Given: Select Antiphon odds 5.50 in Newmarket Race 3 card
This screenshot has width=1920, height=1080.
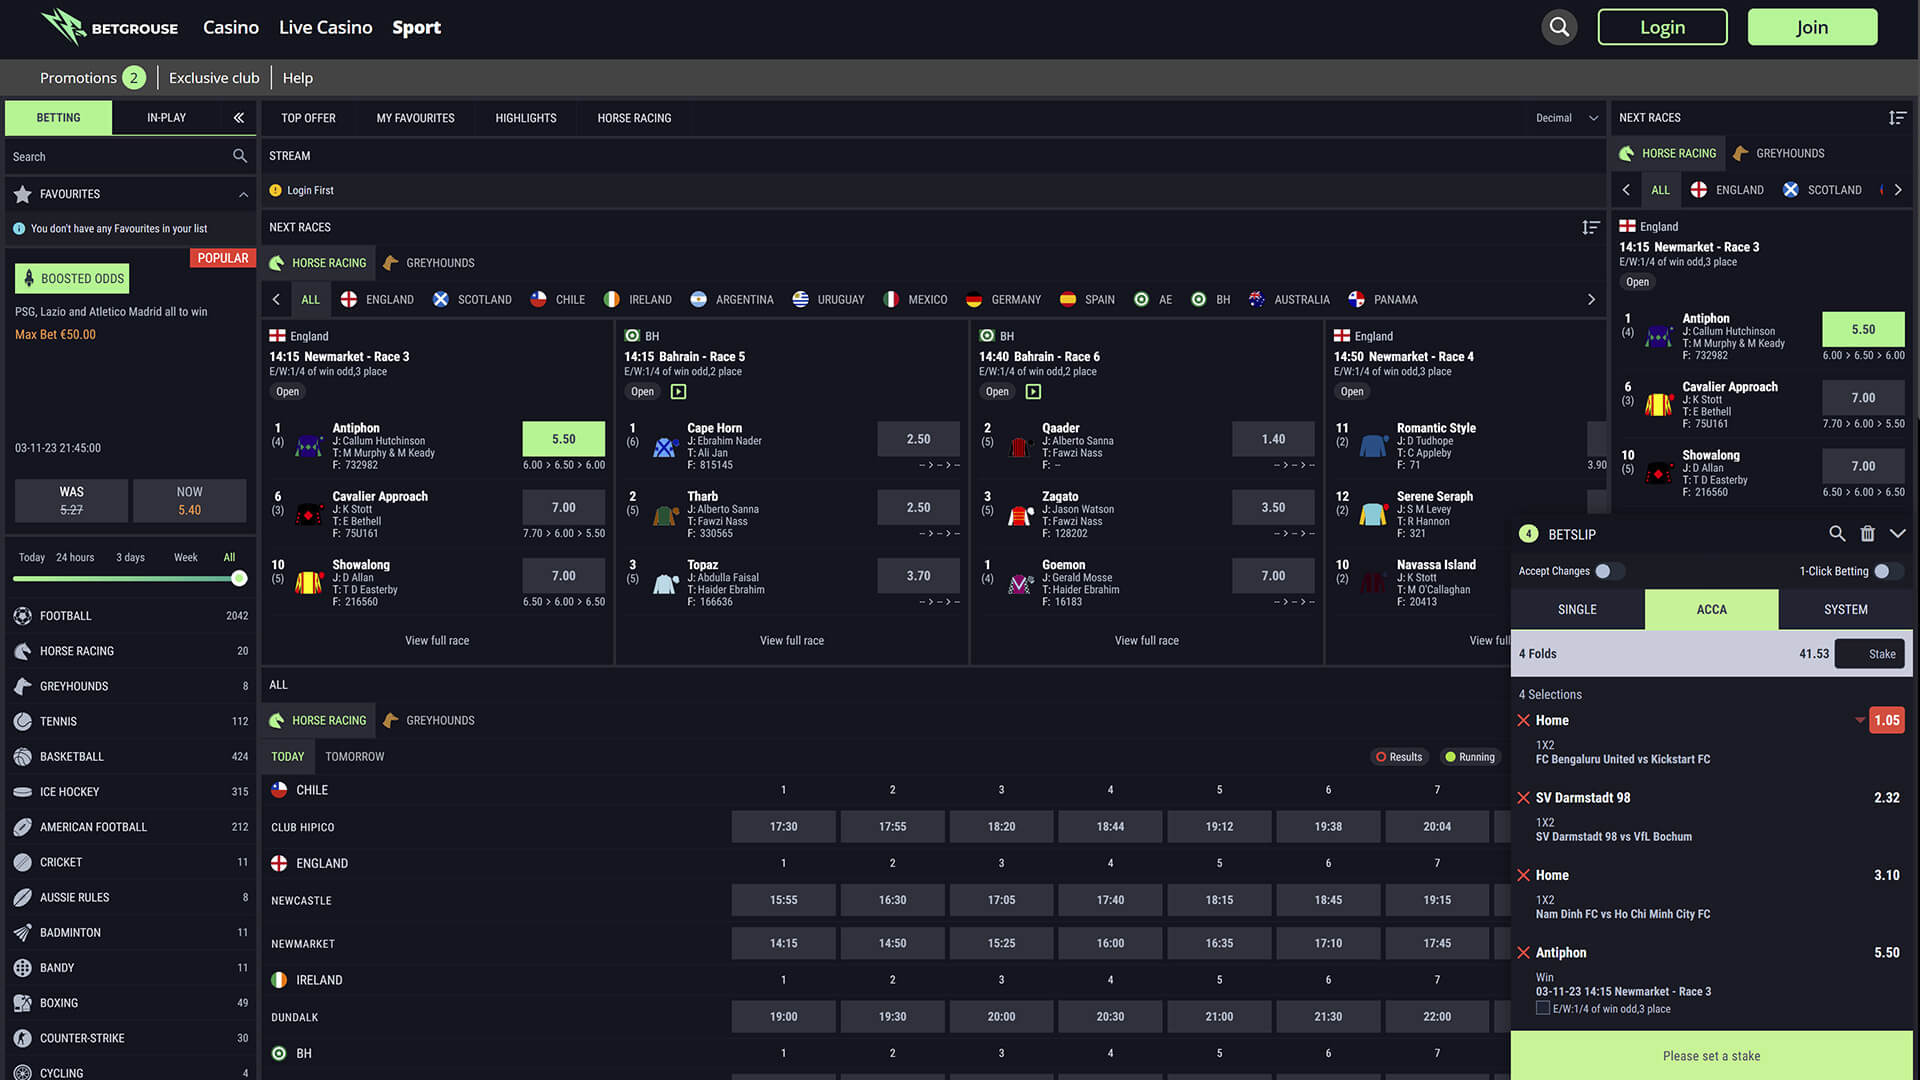Looking at the screenshot, I should pyautogui.click(x=564, y=439).
